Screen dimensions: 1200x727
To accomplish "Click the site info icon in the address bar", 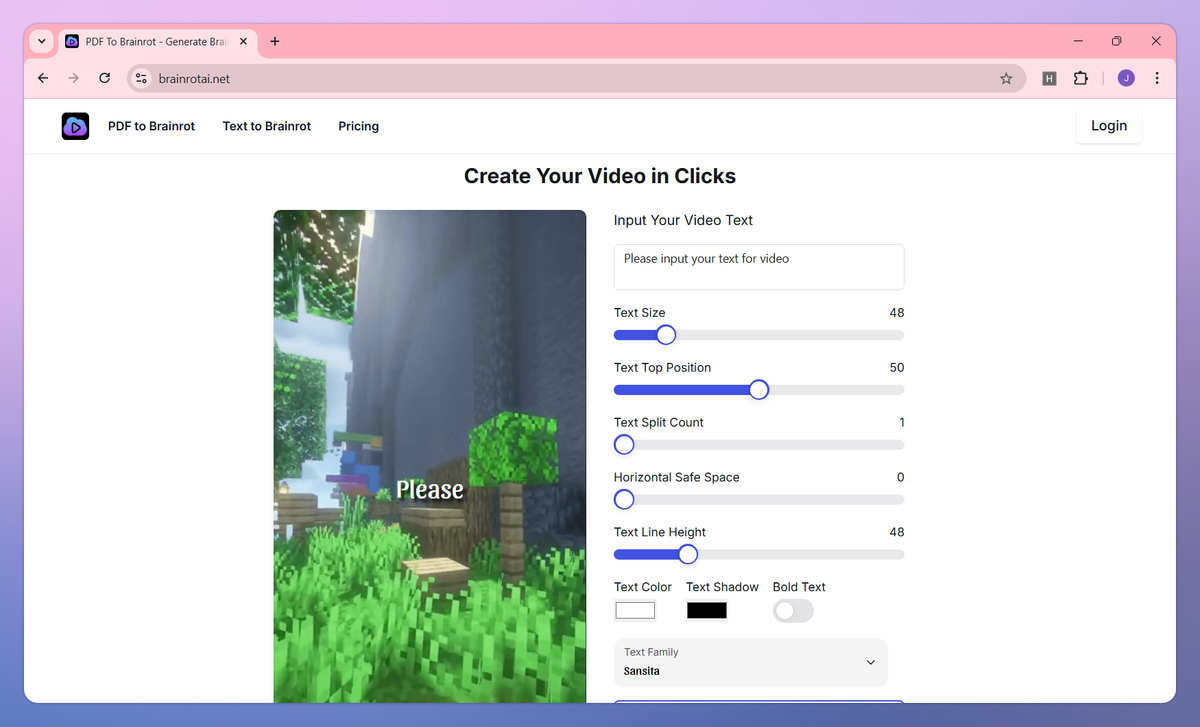I will click(140, 77).
